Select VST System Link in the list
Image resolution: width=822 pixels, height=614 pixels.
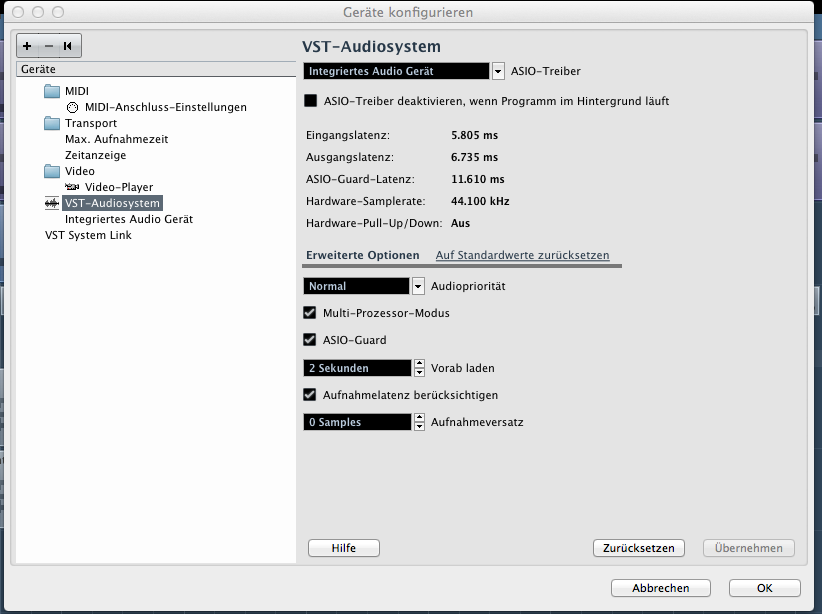tap(88, 235)
